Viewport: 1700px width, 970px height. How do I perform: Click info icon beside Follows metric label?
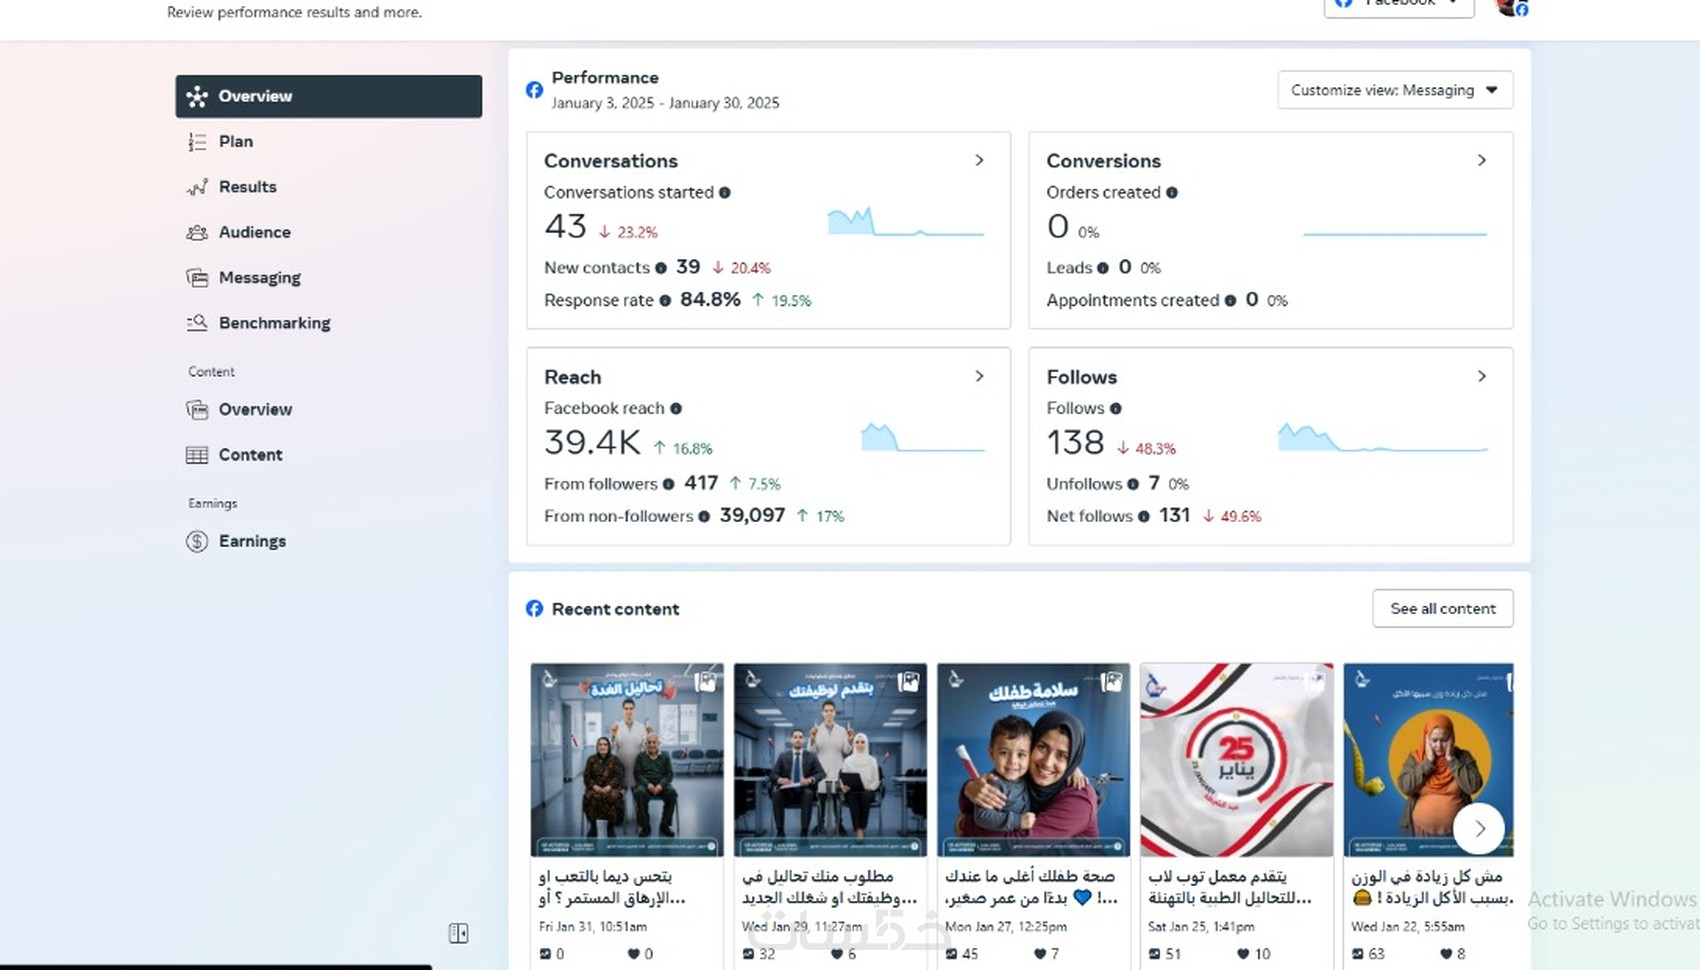pyautogui.click(x=1116, y=408)
